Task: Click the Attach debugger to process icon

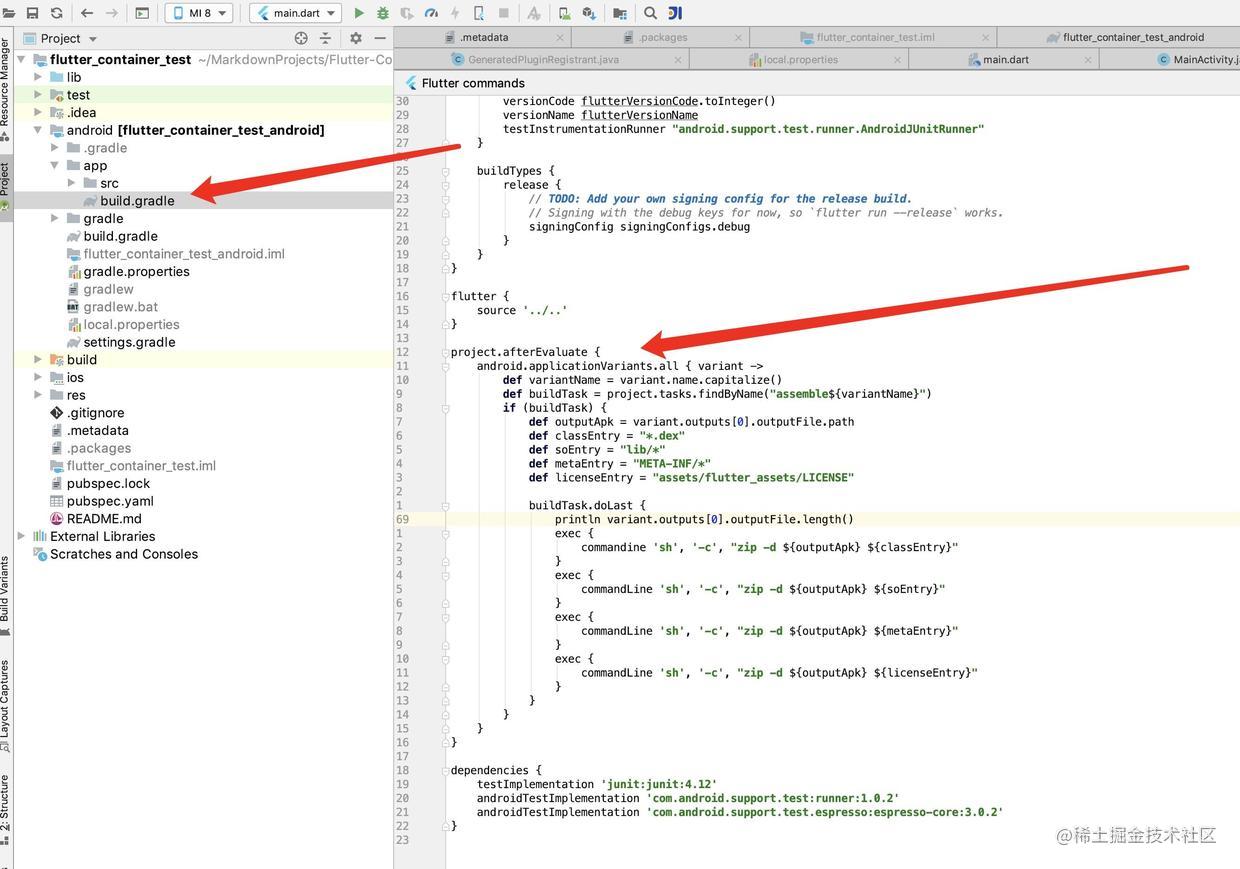Action: coord(479,13)
